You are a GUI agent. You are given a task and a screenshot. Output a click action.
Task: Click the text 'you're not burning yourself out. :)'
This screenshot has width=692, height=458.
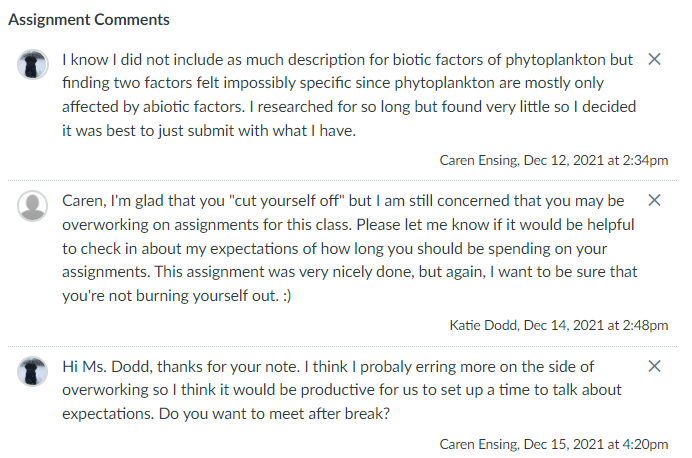(x=177, y=296)
